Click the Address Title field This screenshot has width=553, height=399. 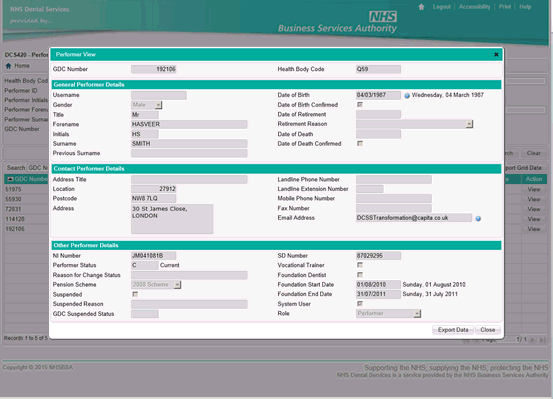coord(189,179)
